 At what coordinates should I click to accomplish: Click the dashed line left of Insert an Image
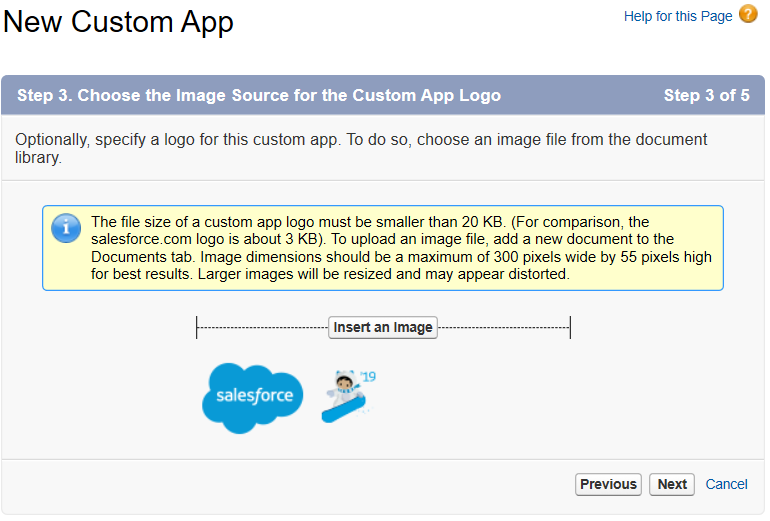pos(263,328)
